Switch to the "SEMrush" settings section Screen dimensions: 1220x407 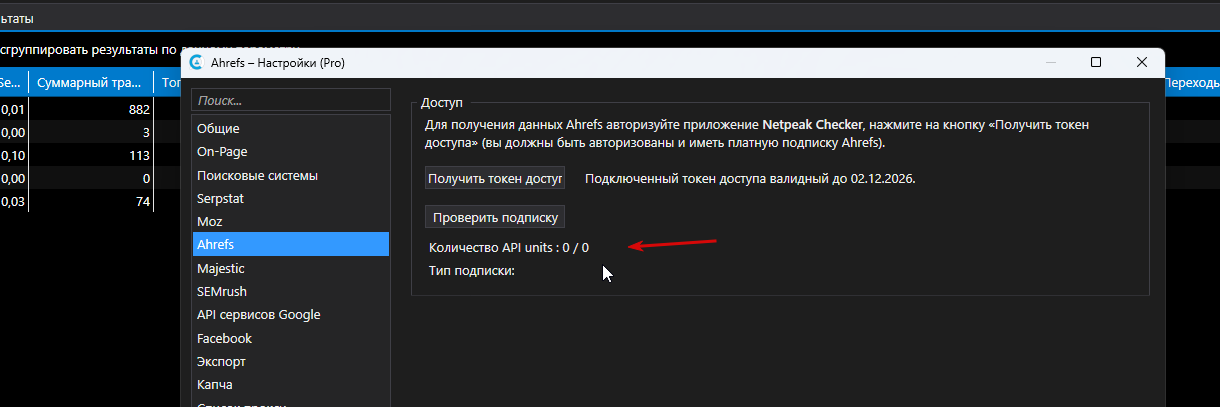click(x=291, y=291)
